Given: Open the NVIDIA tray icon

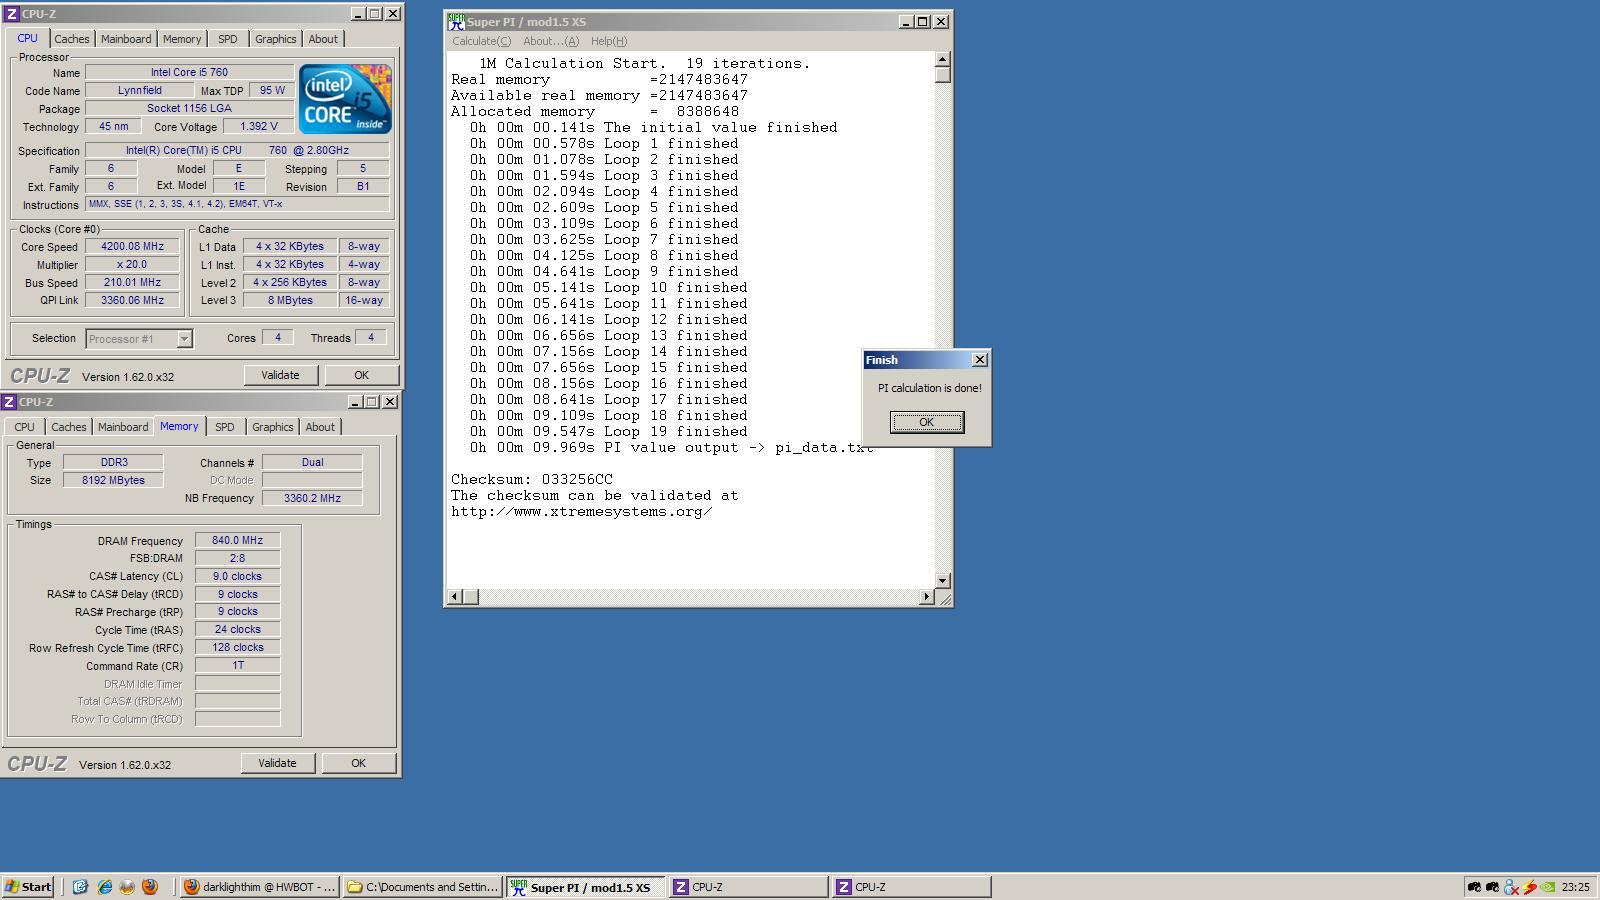Looking at the screenshot, I should pyautogui.click(x=1548, y=887).
